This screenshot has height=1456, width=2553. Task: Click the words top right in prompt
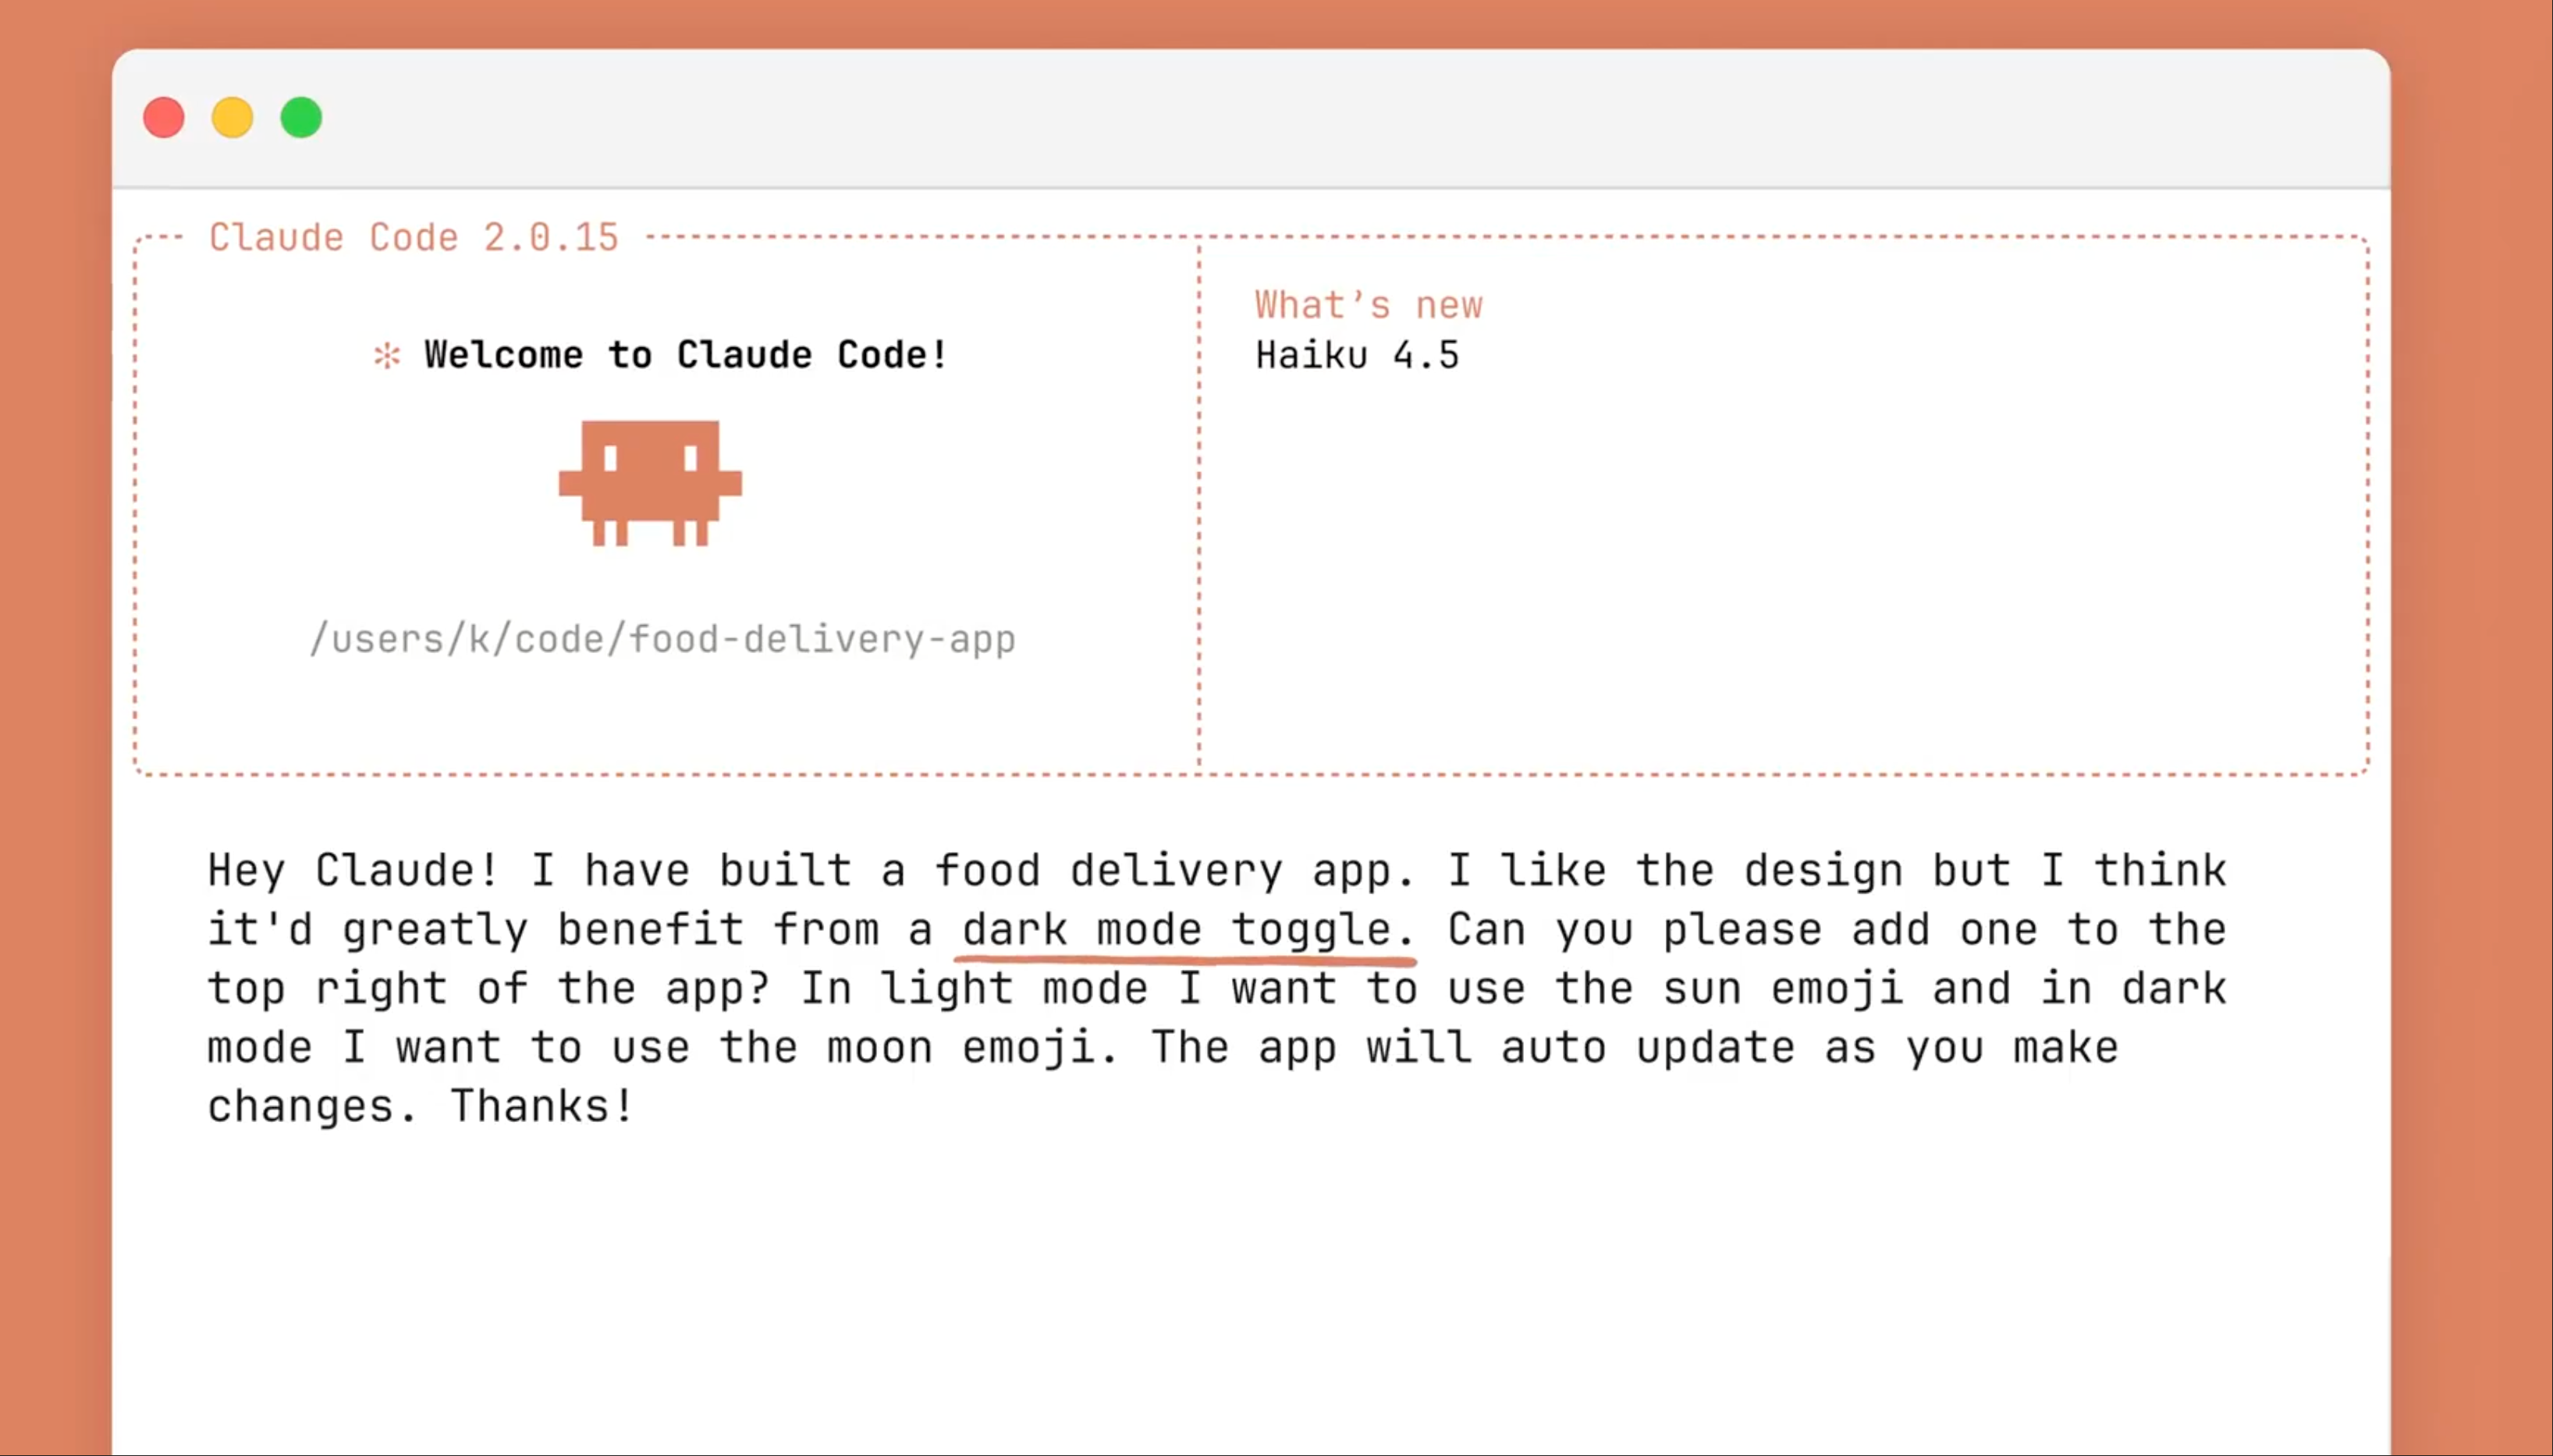(x=327, y=989)
